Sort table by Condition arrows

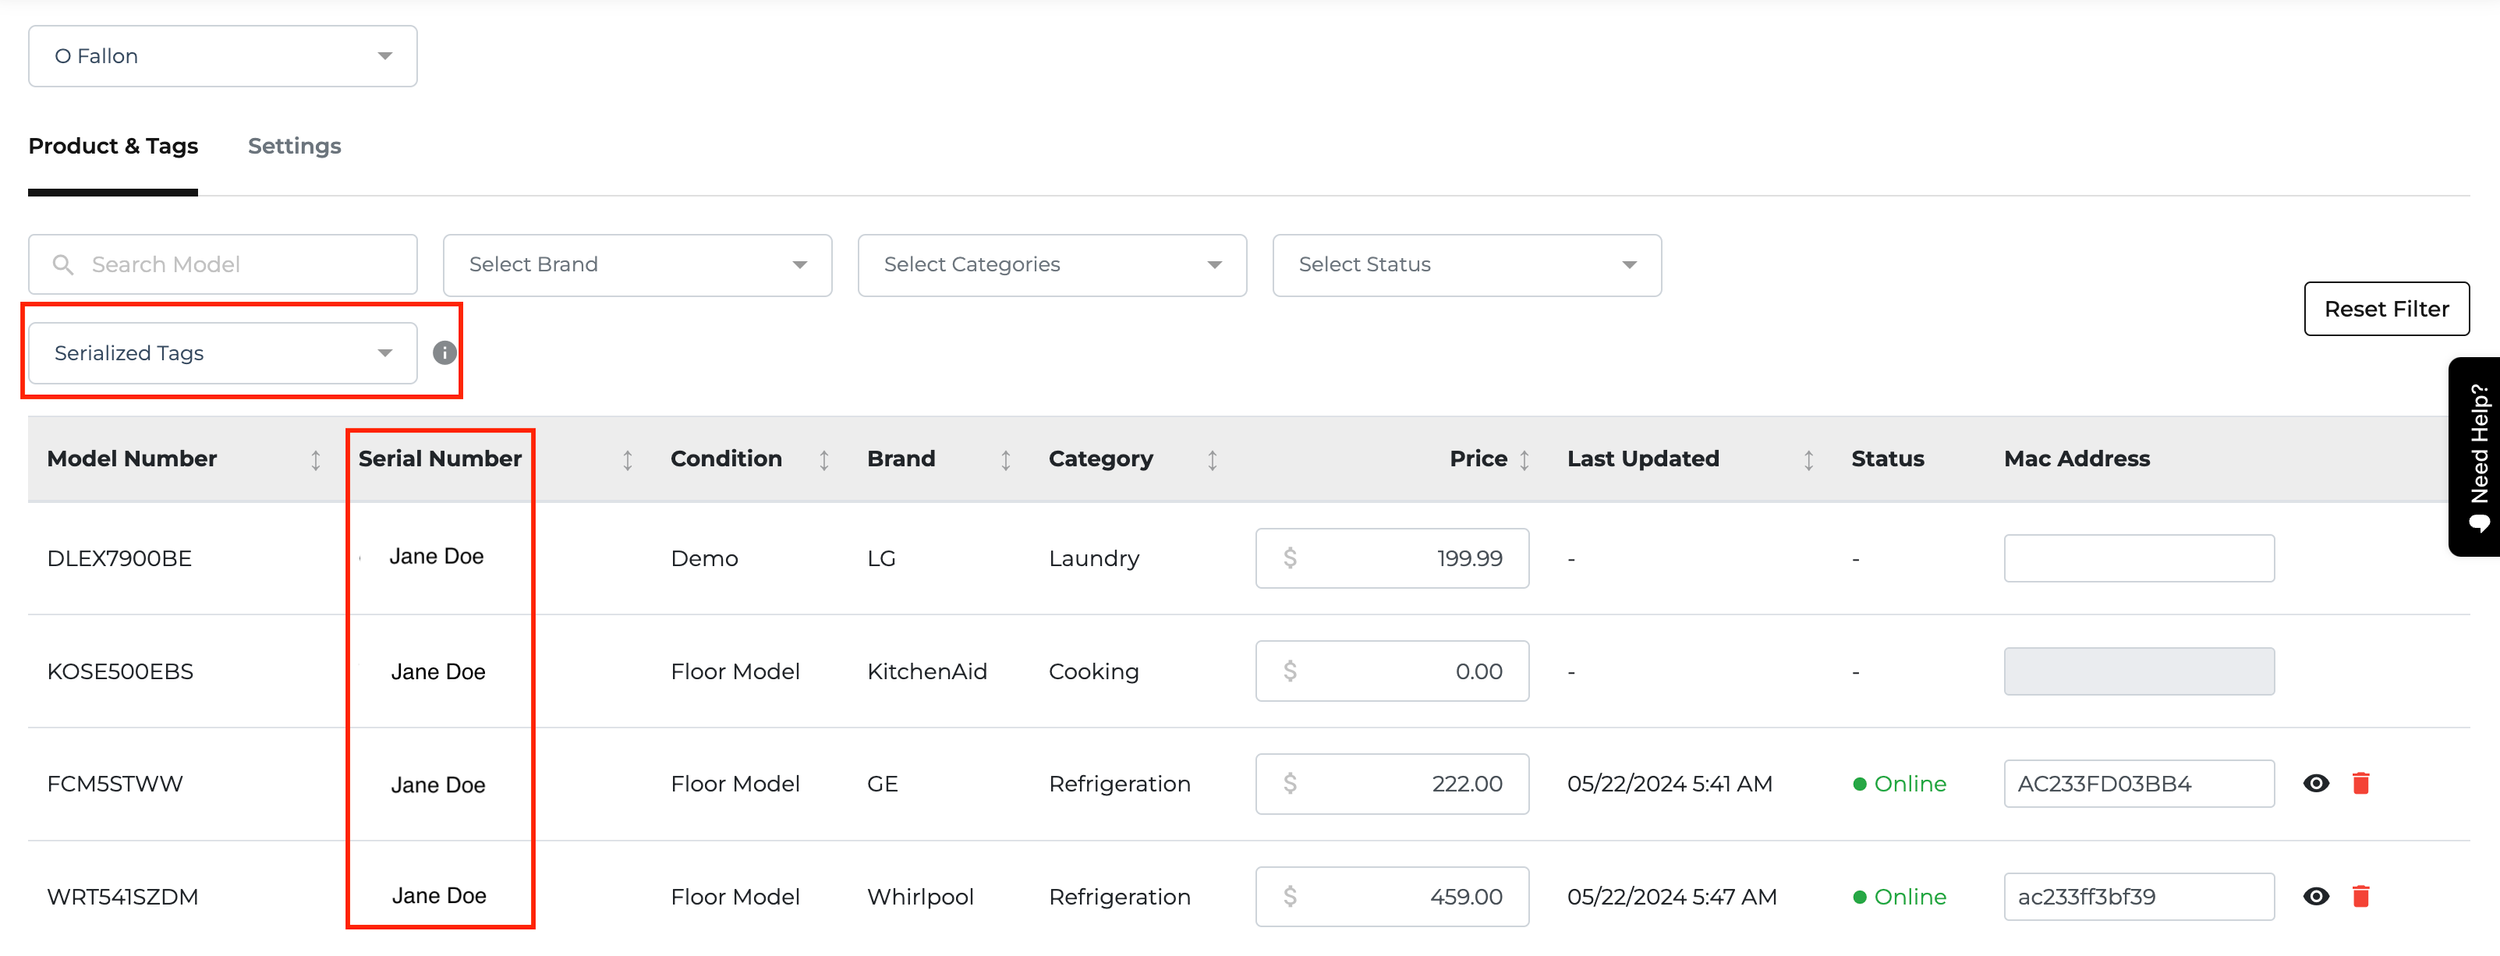pyautogui.click(x=824, y=460)
